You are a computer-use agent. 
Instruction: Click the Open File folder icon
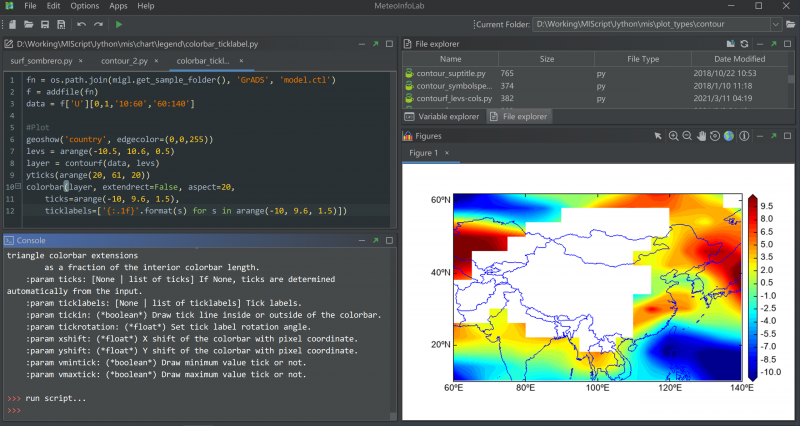pos(28,23)
